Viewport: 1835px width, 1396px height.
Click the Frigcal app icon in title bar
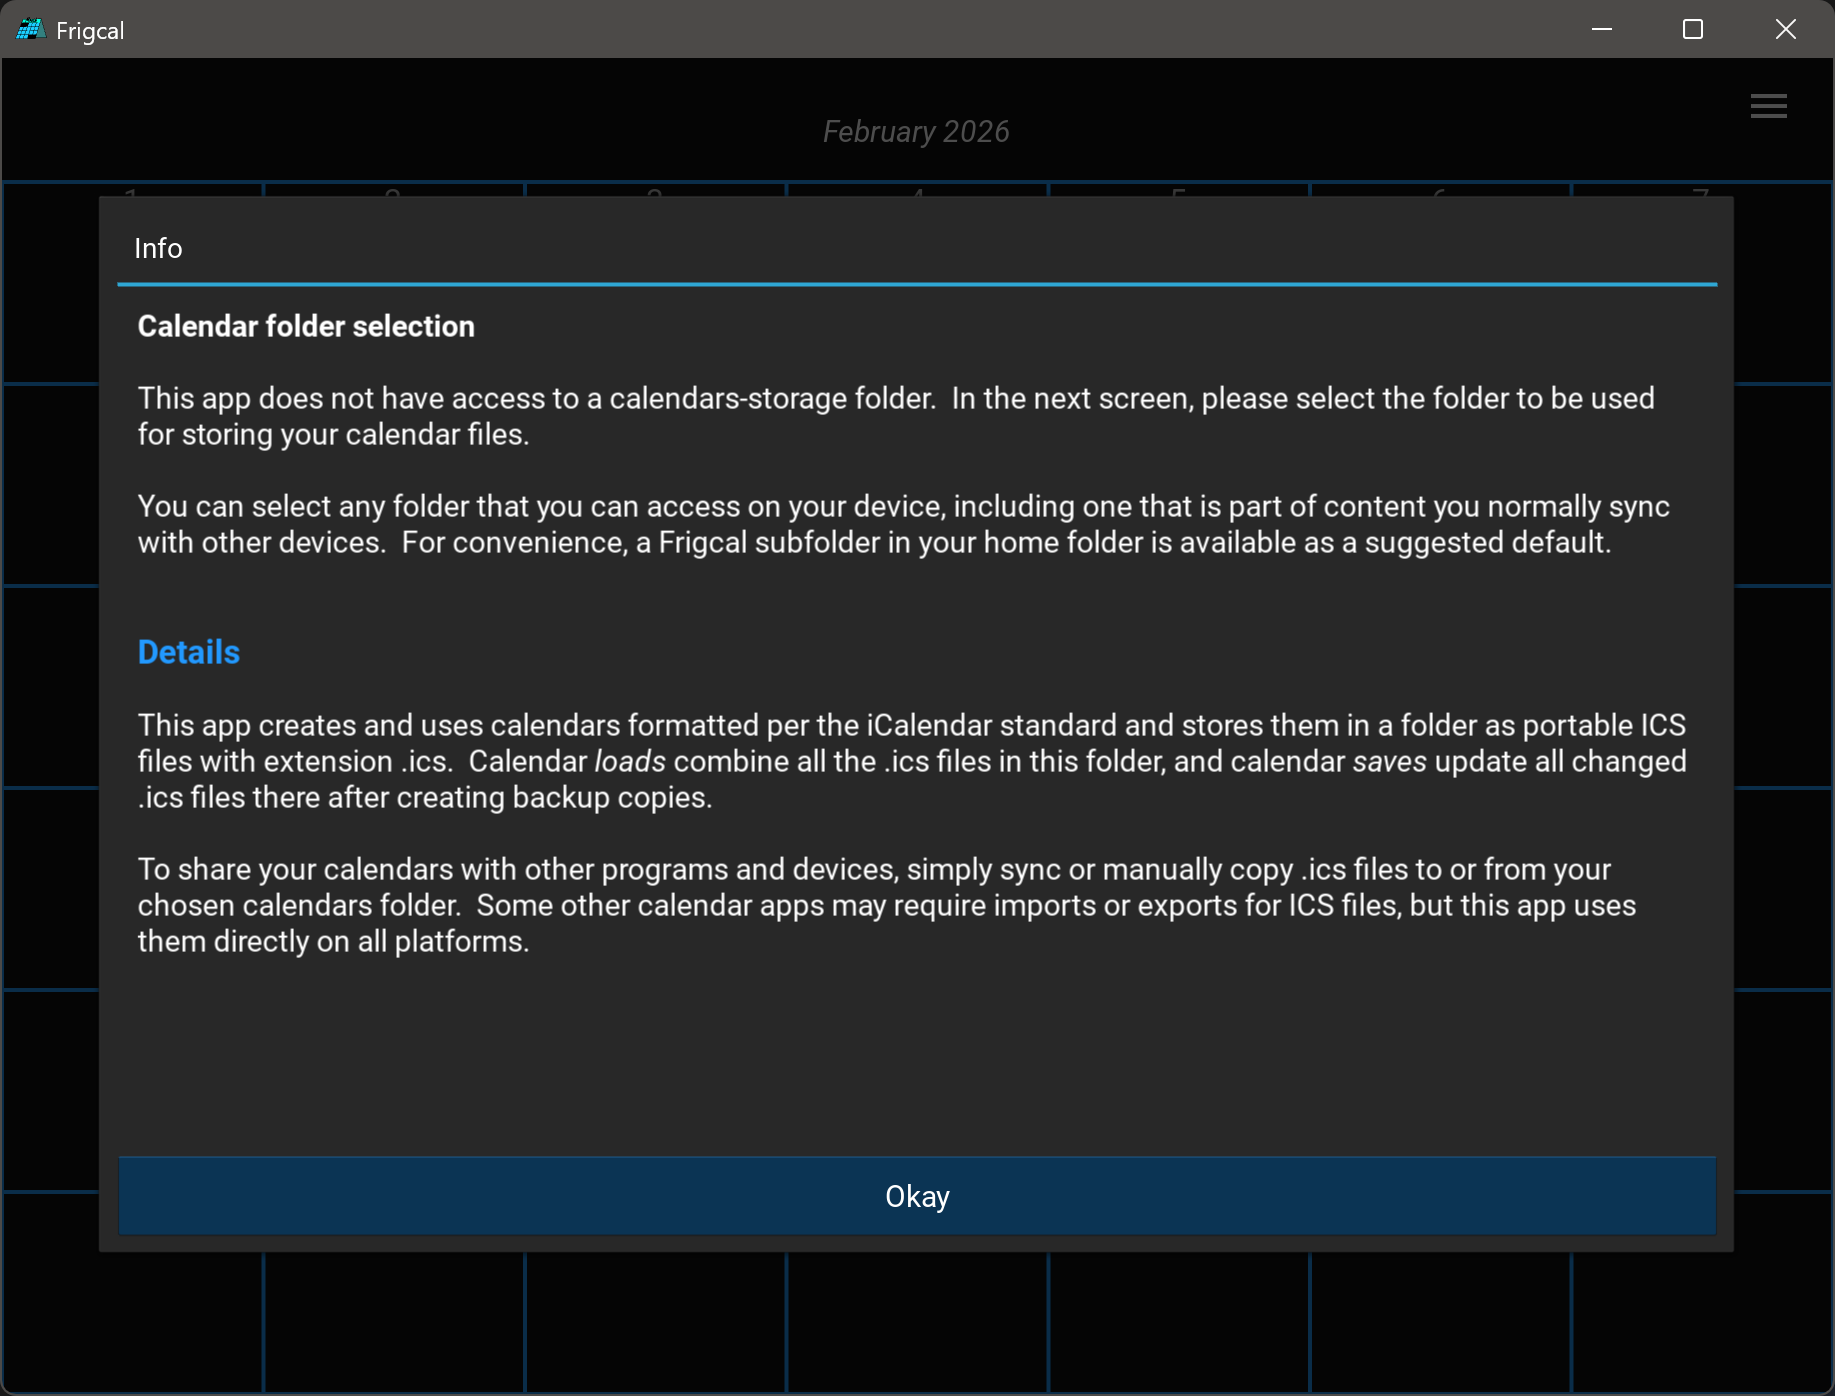[x=30, y=30]
